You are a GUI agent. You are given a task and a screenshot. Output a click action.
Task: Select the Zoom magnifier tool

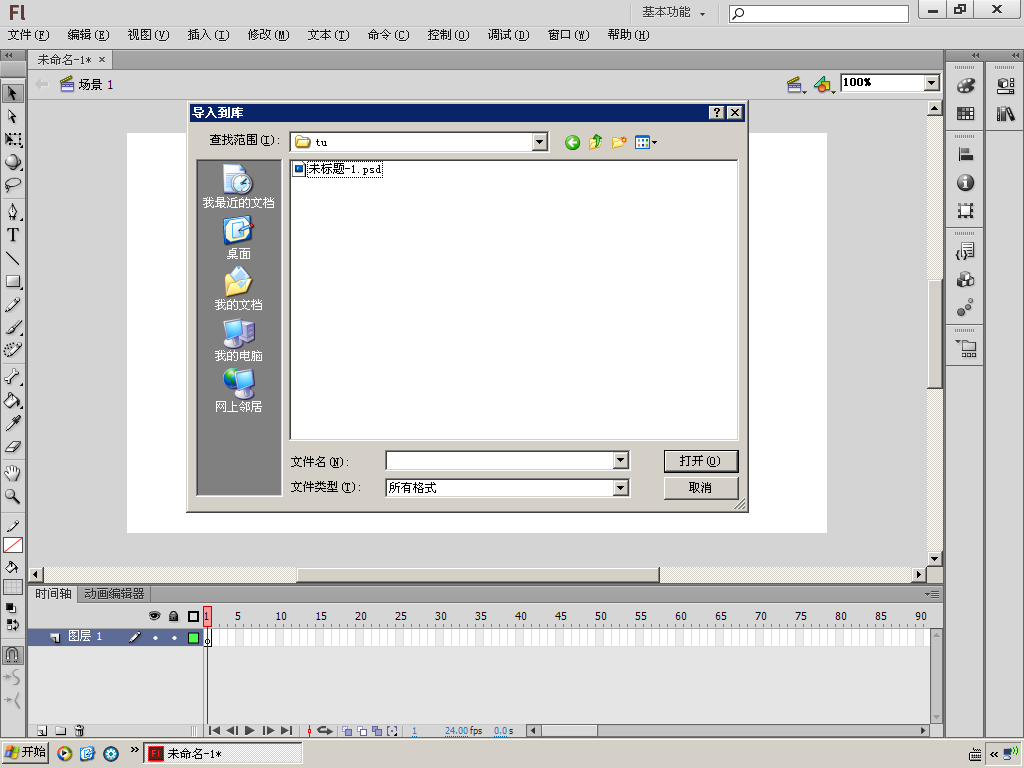[x=12, y=496]
